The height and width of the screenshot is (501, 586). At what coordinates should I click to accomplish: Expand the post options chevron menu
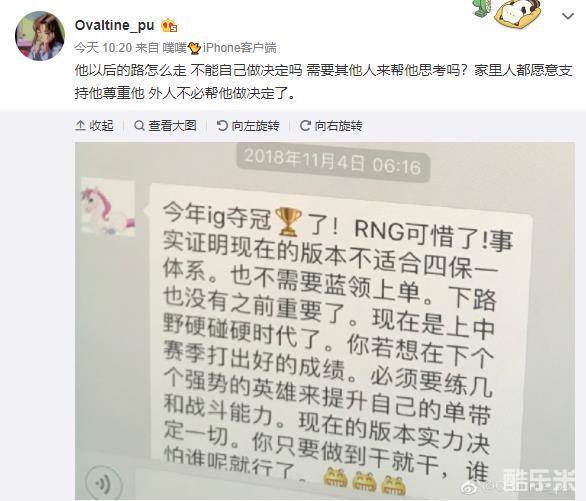click(x=568, y=16)
